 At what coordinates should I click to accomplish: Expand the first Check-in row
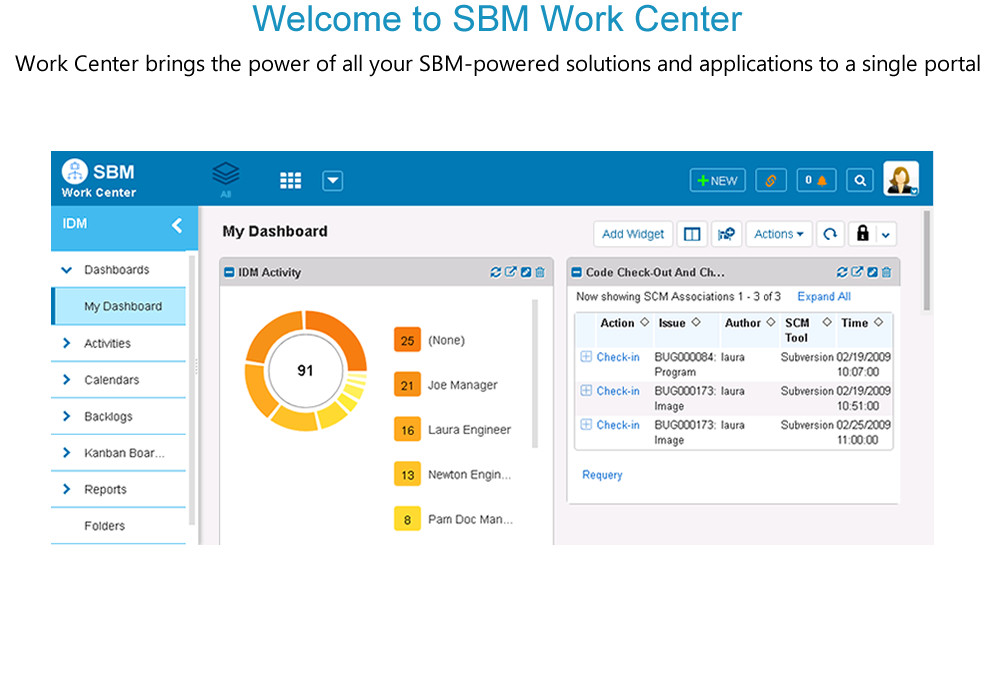click(586, 357)
